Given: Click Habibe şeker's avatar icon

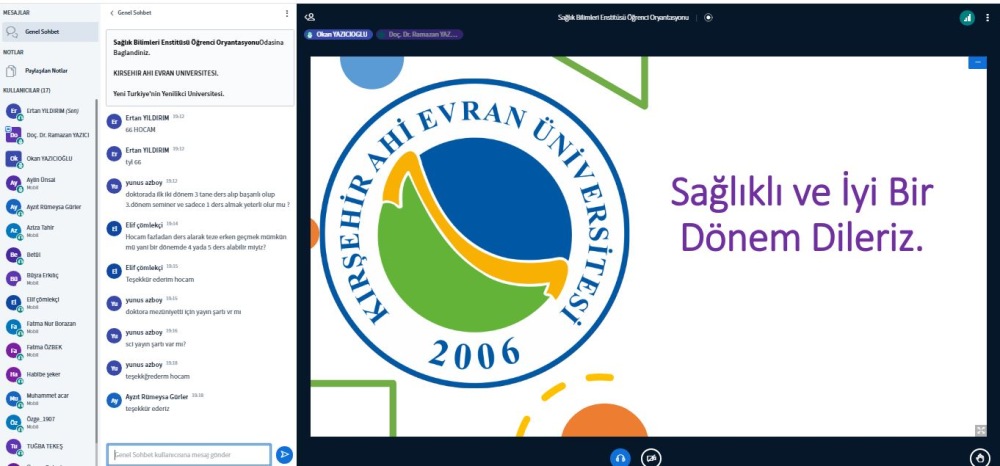Looking at the screenshot, I should [x=13, y=374].
